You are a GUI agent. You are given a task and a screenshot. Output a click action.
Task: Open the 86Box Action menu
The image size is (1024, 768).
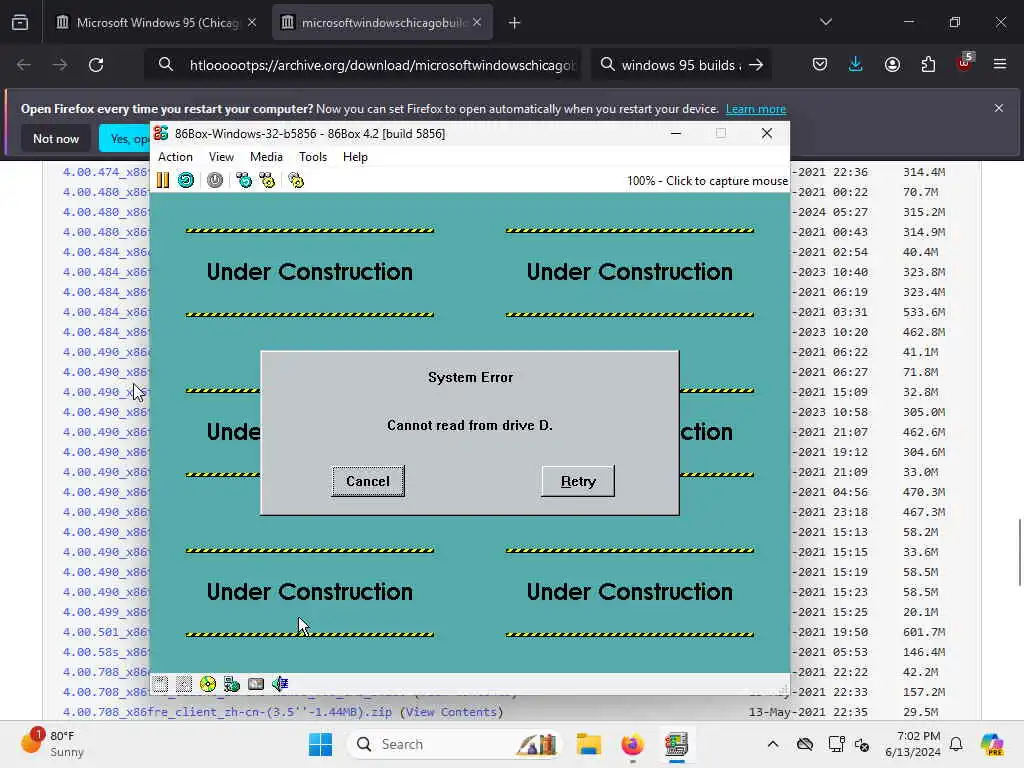[x=175, y=157]
